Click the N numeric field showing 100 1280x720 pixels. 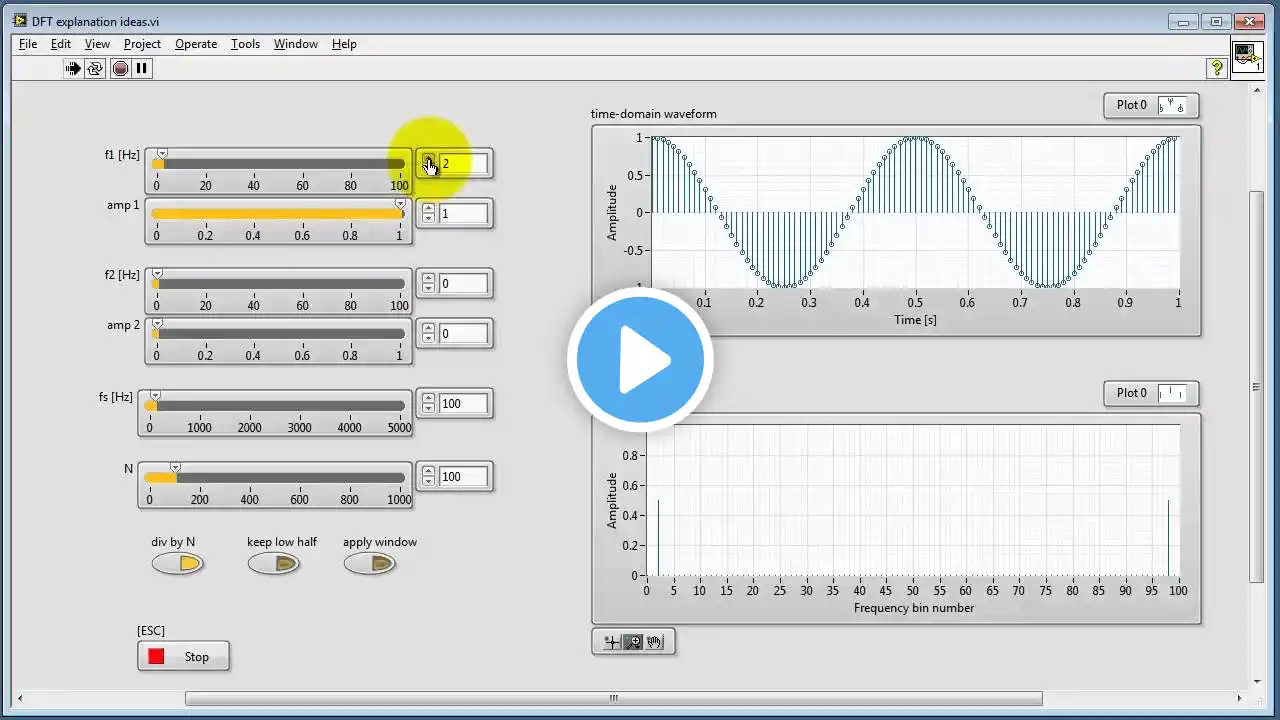point(463,476)
